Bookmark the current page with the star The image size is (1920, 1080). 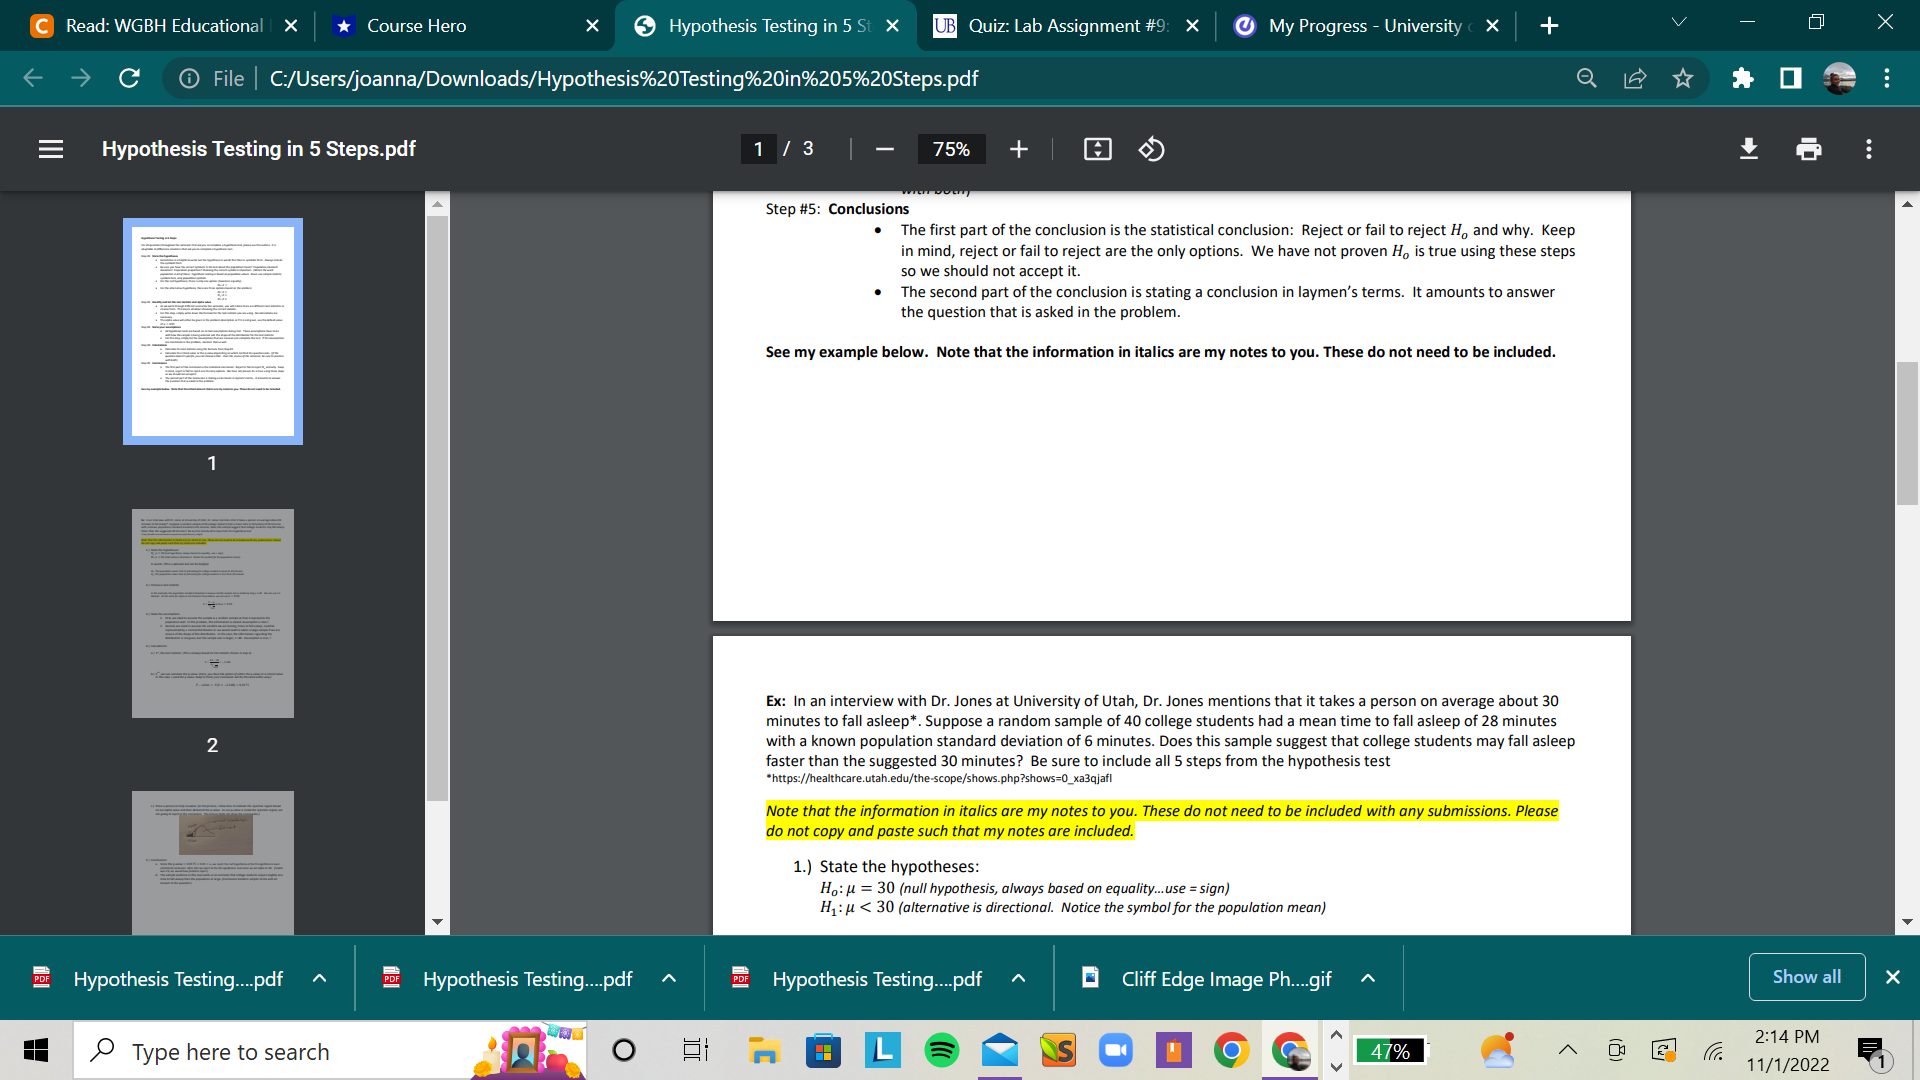(x=1683, y=78)
